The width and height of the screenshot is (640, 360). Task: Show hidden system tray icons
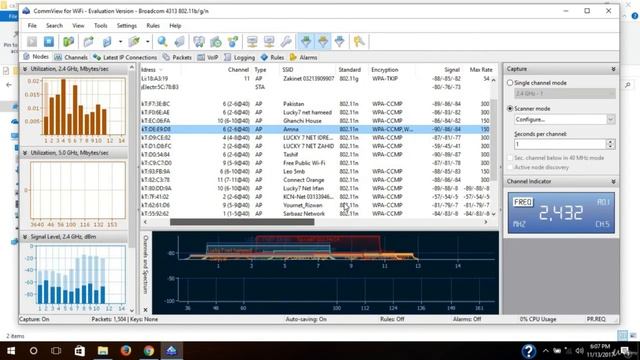click(x=545, y=351)
